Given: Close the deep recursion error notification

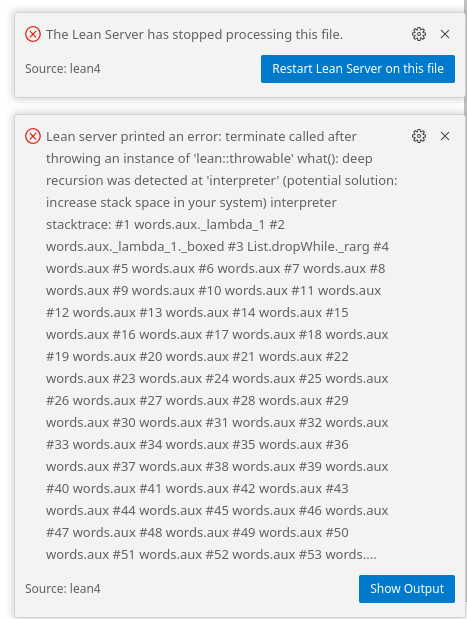Looking at the screenshot, I should 445,136.
